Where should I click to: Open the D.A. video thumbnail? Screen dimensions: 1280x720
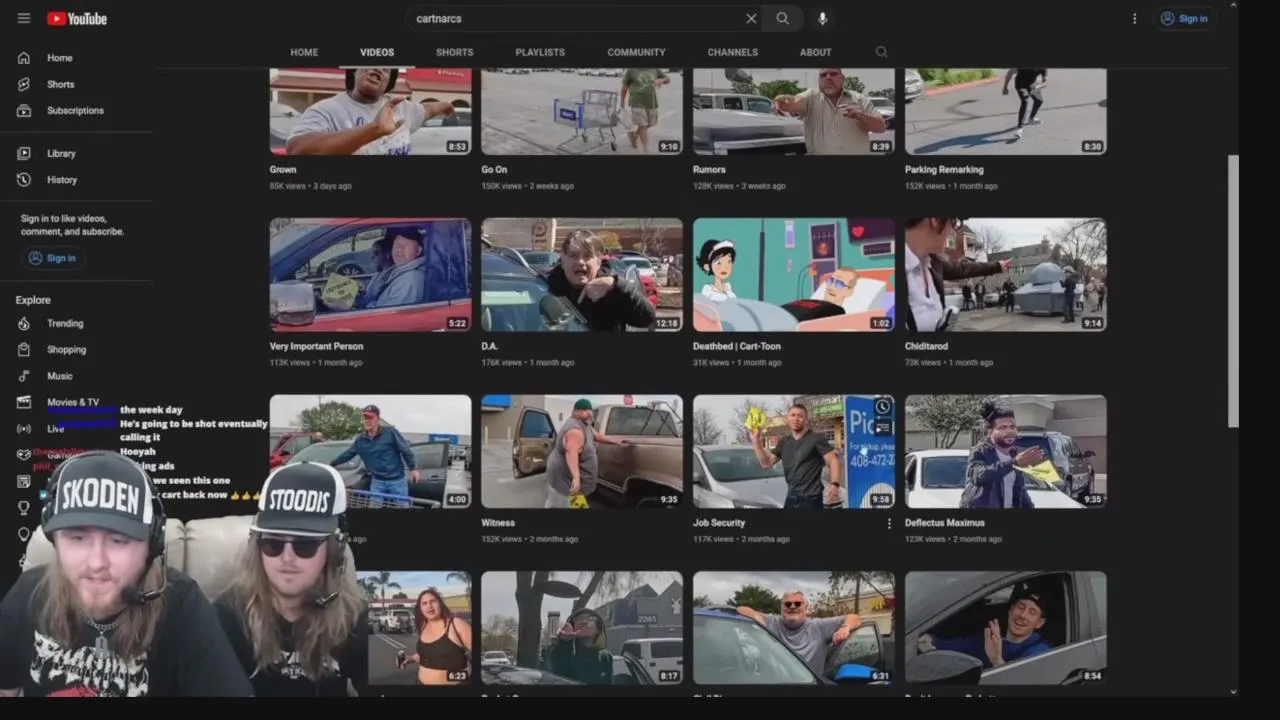point(582,274)
